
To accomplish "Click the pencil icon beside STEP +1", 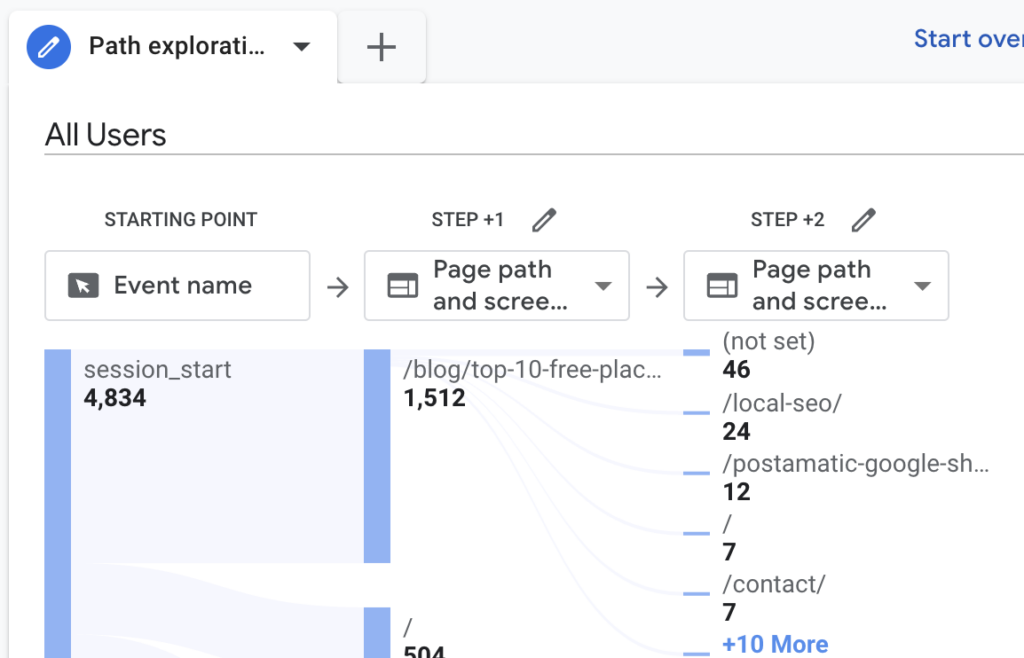I will coord(543,219).
